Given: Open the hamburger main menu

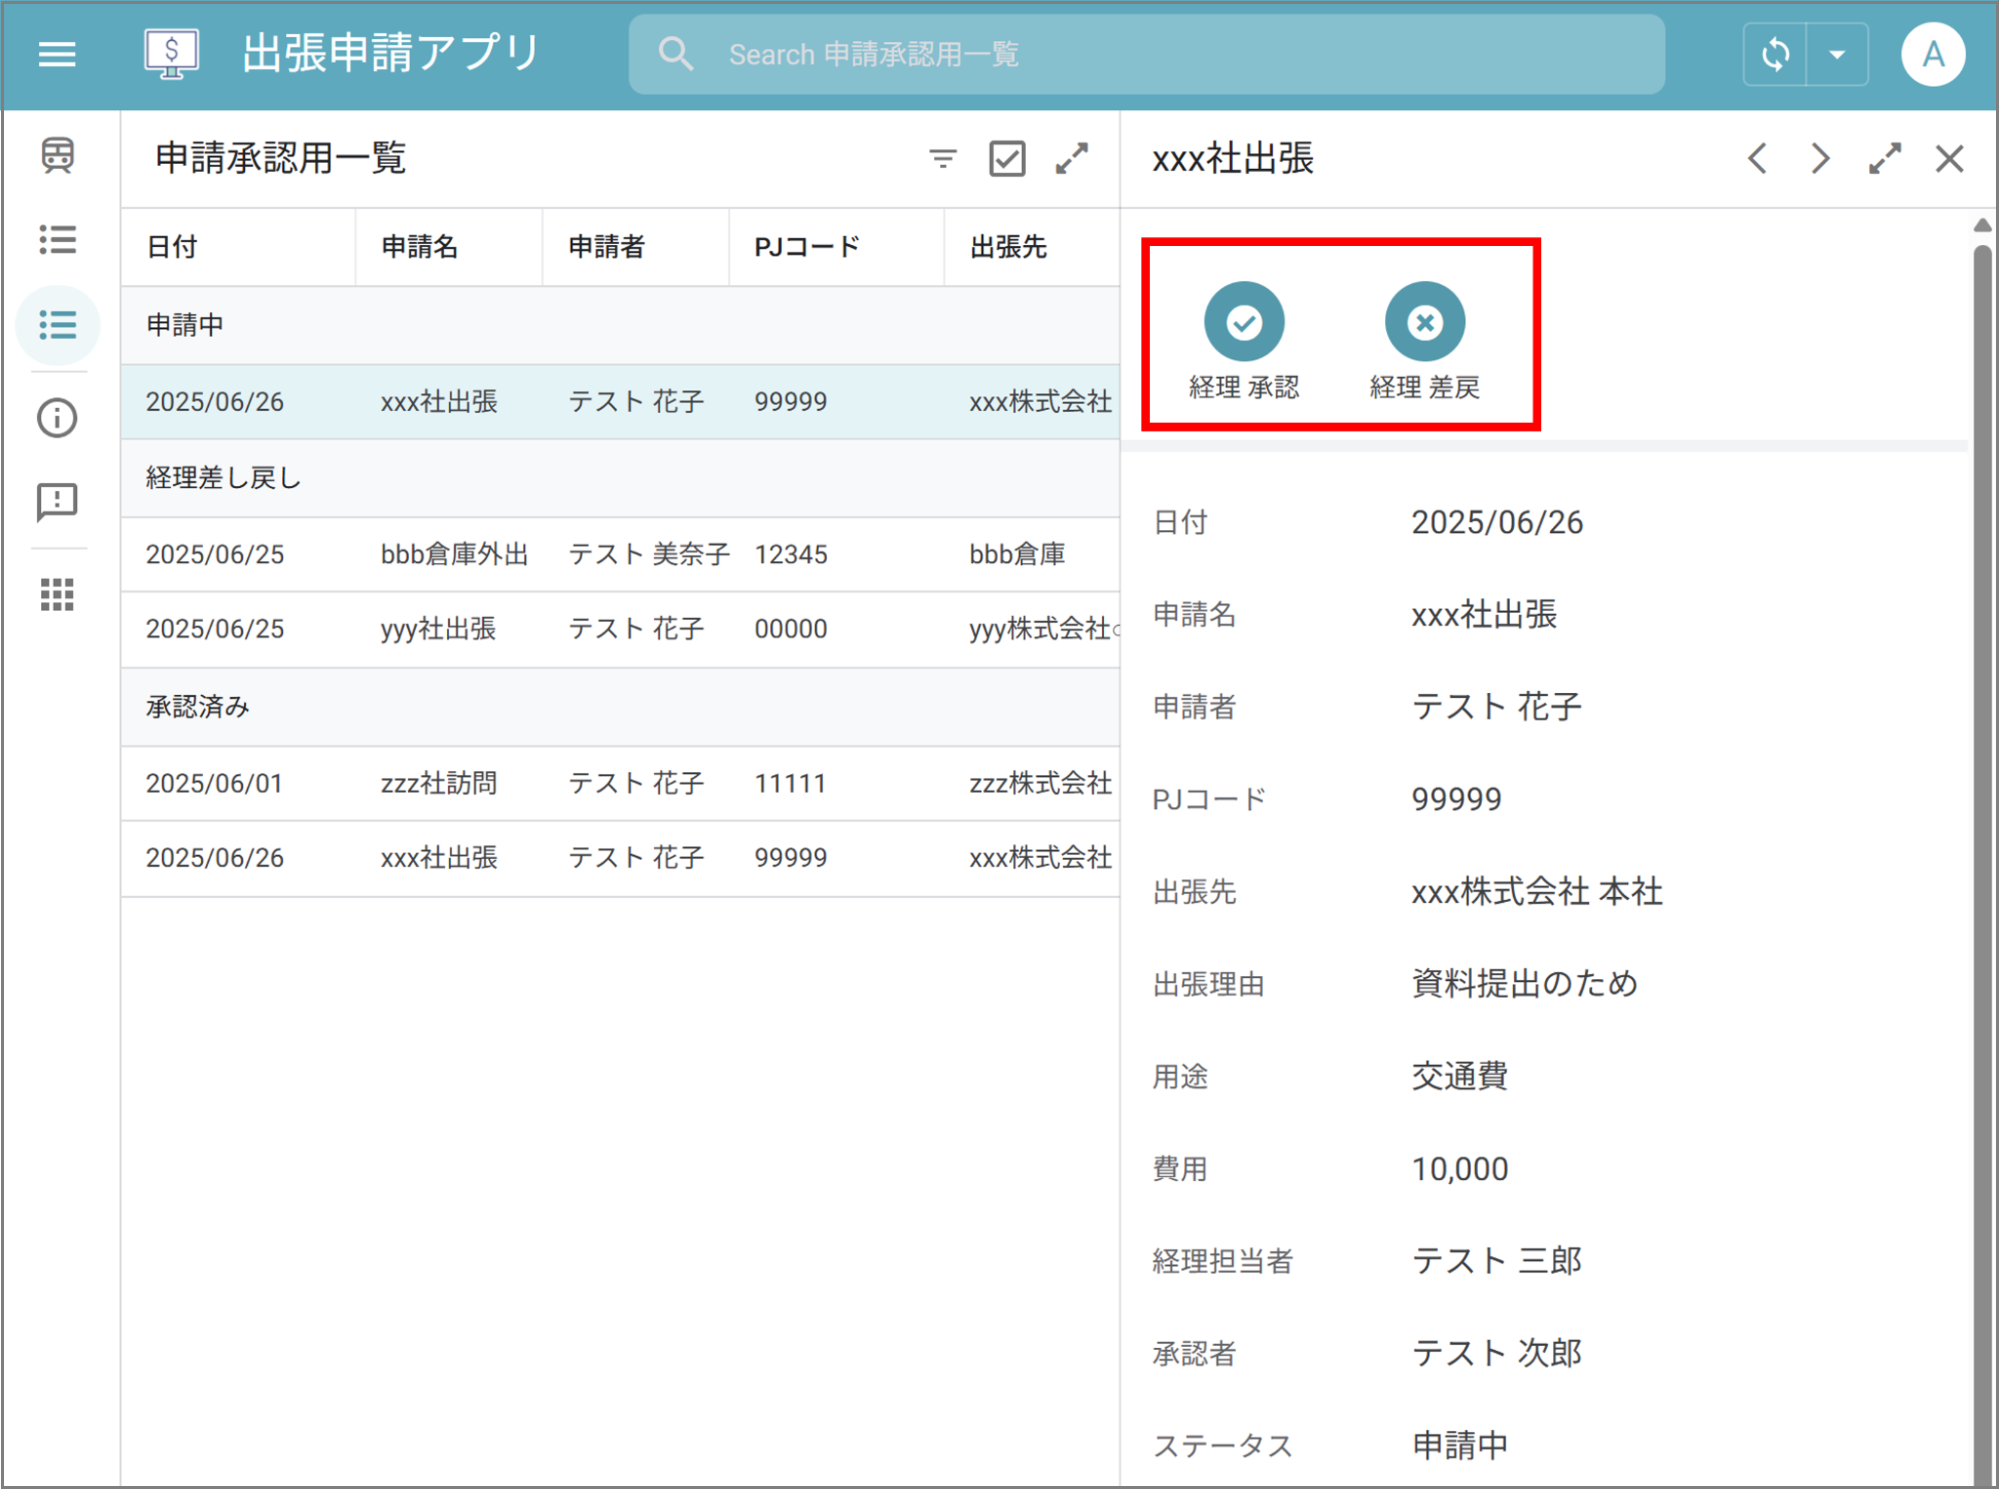Looking at the screenshot, I should [x=57, y=54].
